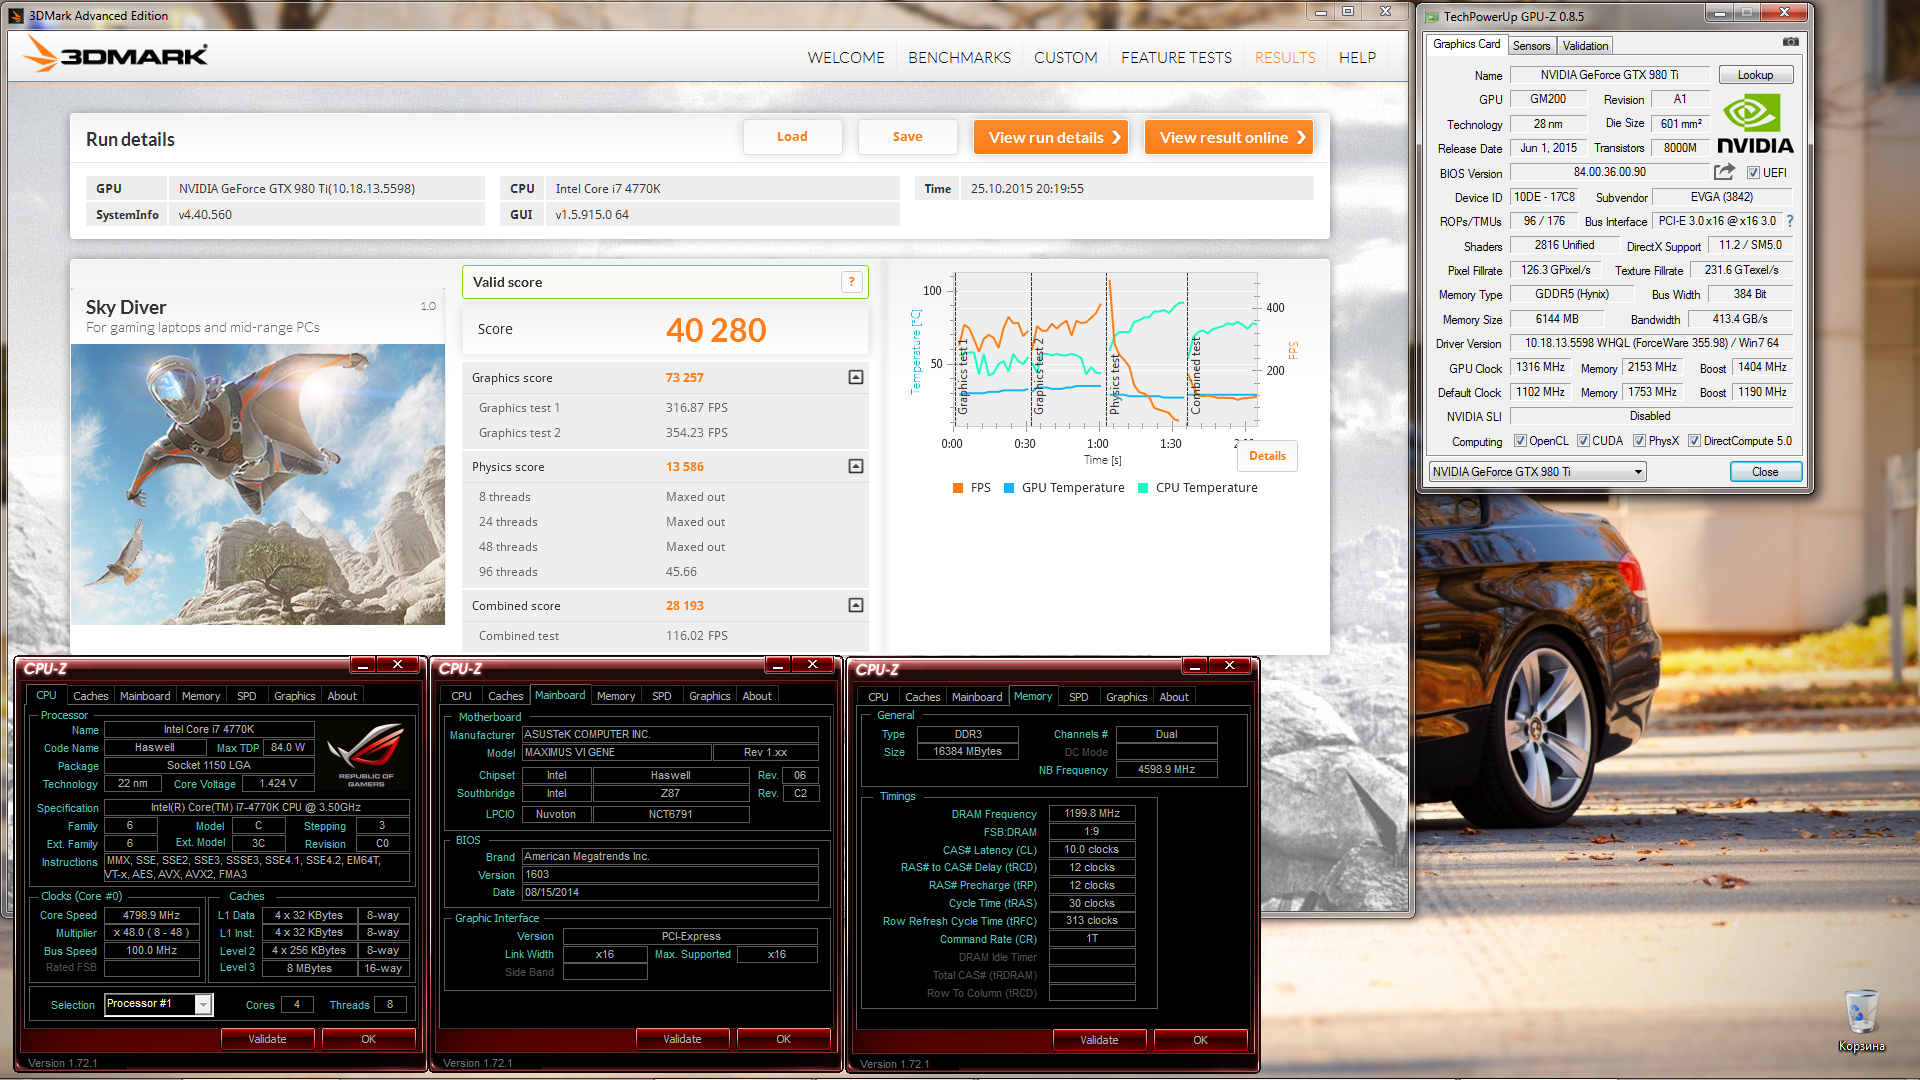The width and height of the screenshot is (1920, 1080).
Task: Switch to the Validation tab in GPU-Z
Action: click(x=1585, y=46)
